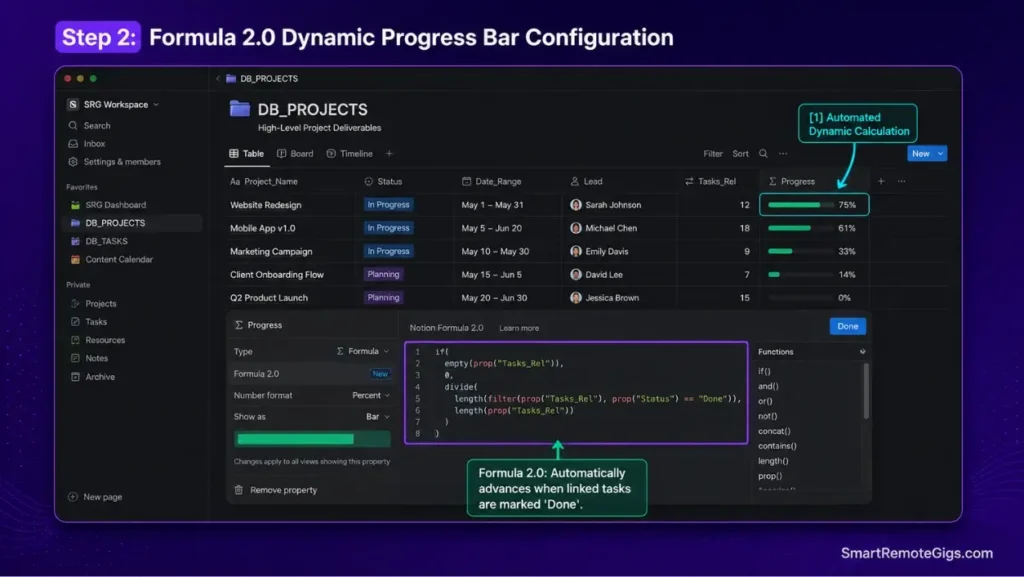Click the Formula 2.0 New row
The height and width of the screenshot is (577, 1024).
pos(312,374)
